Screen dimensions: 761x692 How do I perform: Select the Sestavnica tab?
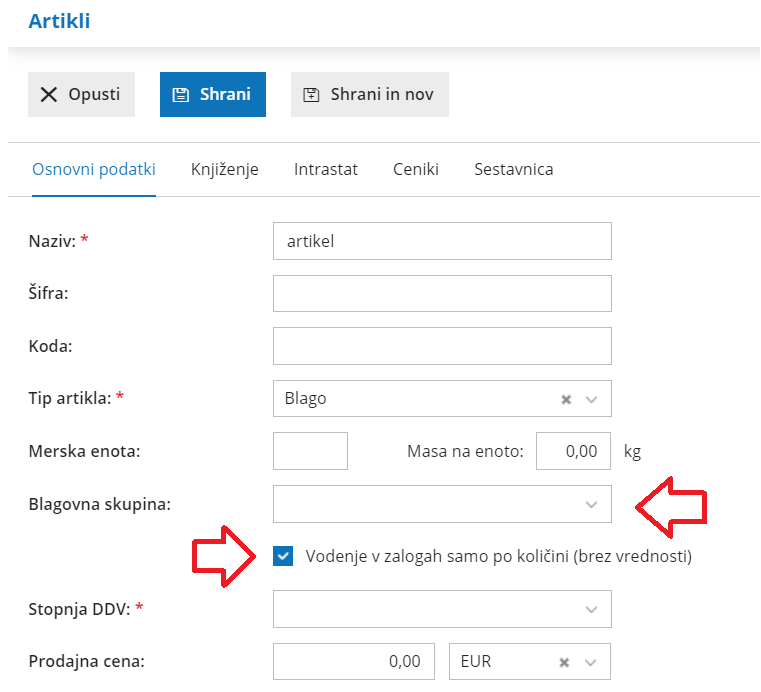[513, 169]
